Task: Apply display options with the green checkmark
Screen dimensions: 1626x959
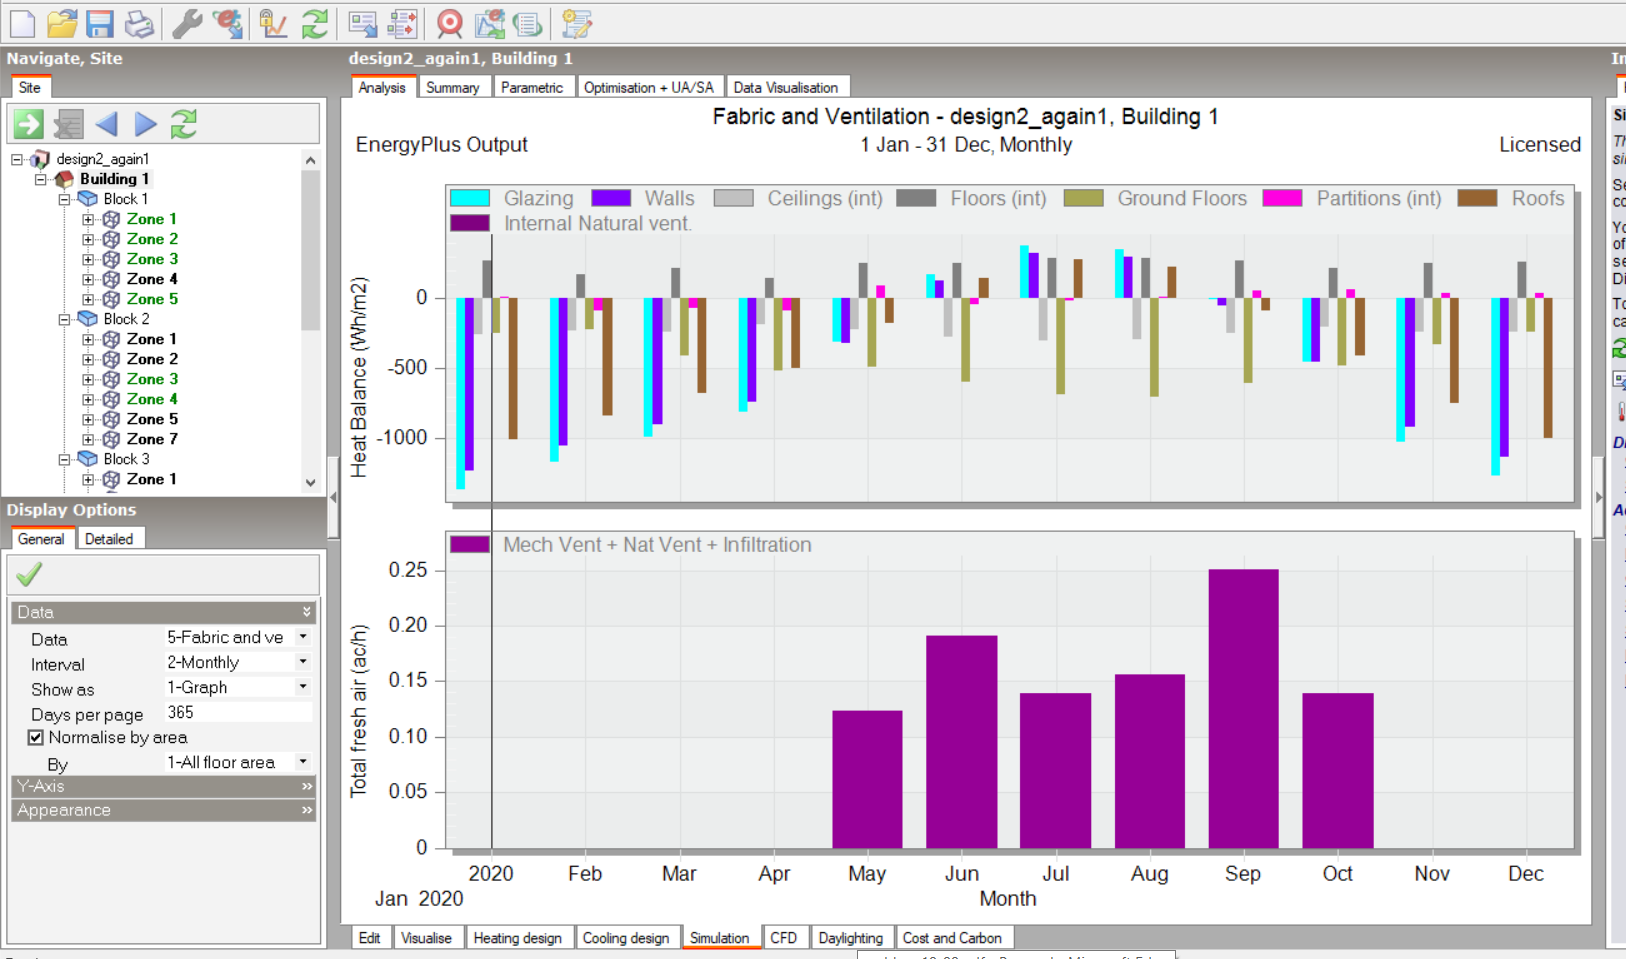Action: [x=29, y=574]
